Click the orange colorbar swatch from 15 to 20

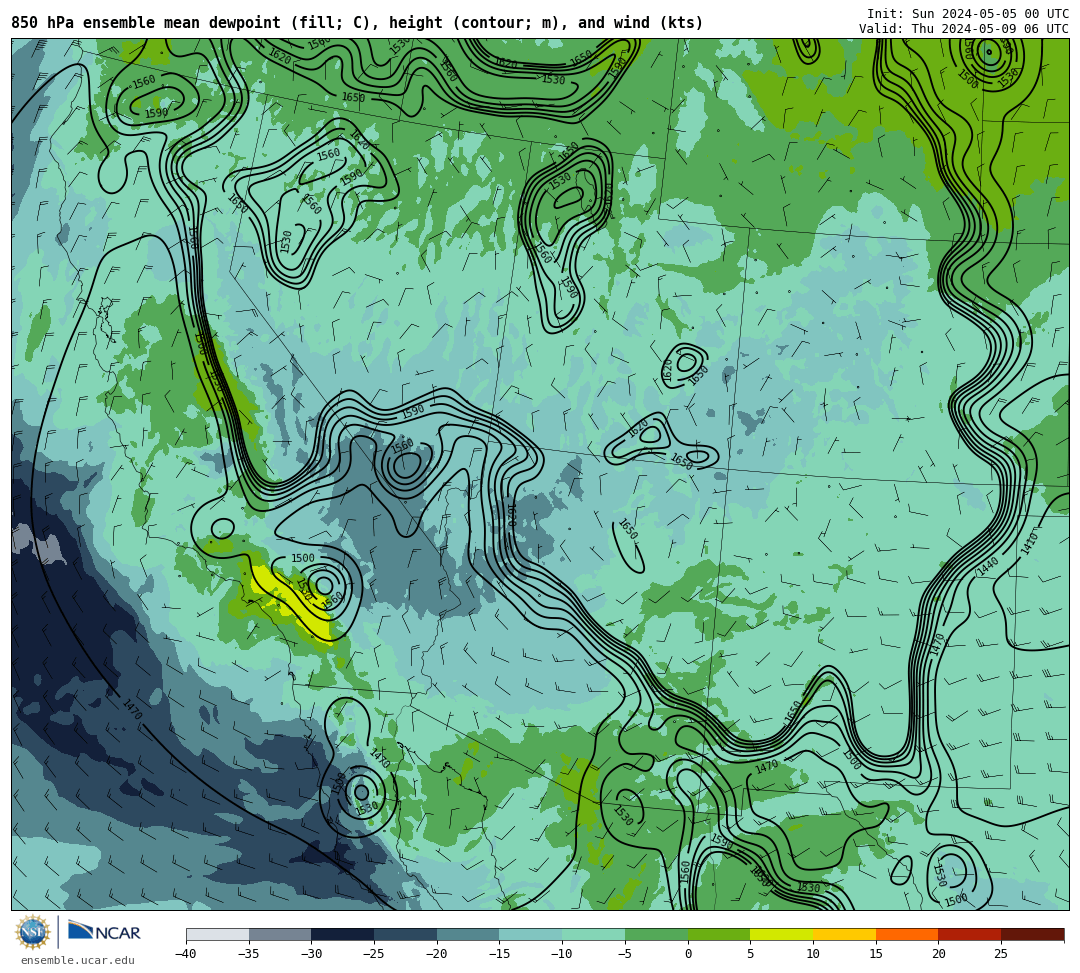pyautogui.click(x=906, y=934)
